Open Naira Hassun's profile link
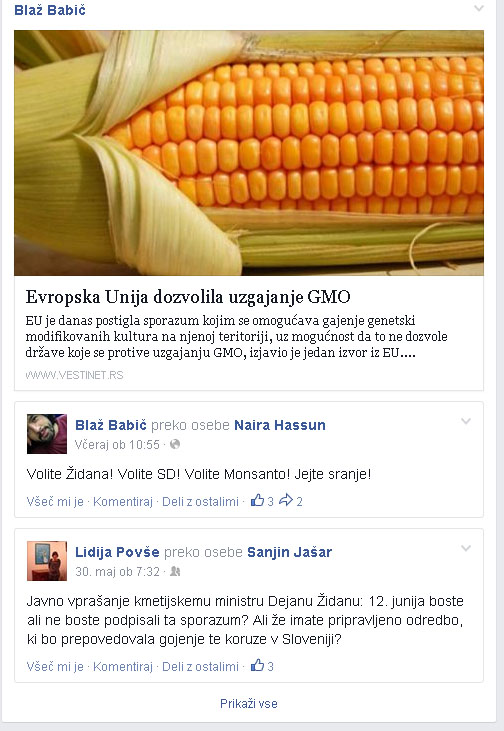 (280, 425)
